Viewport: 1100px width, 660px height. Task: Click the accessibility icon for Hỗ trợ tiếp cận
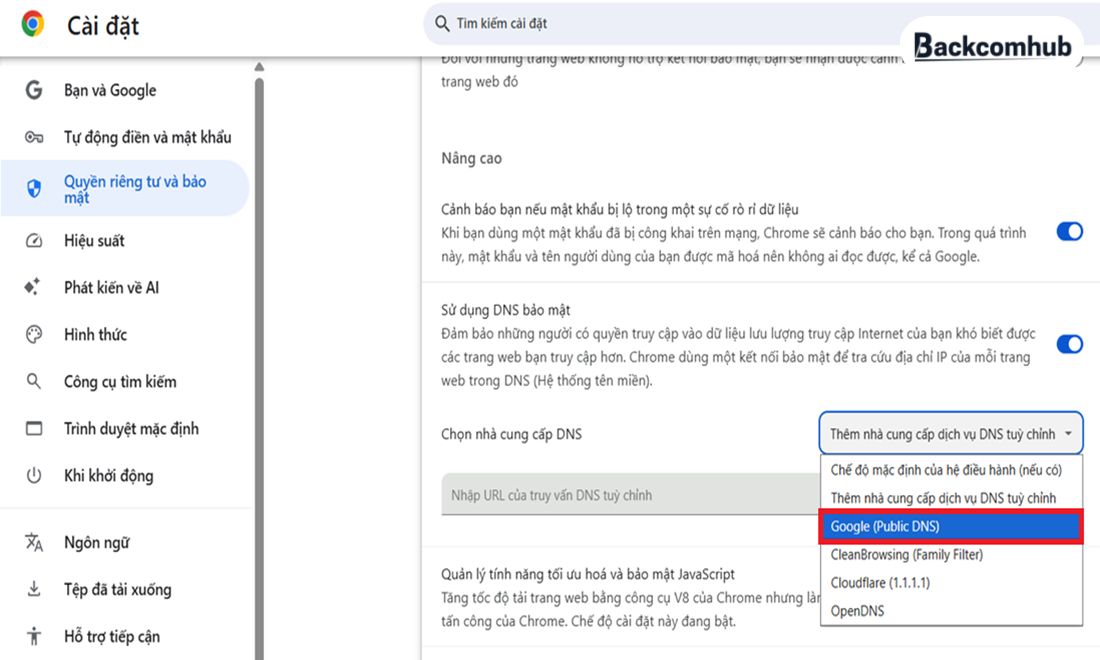(x=34, y=636)
